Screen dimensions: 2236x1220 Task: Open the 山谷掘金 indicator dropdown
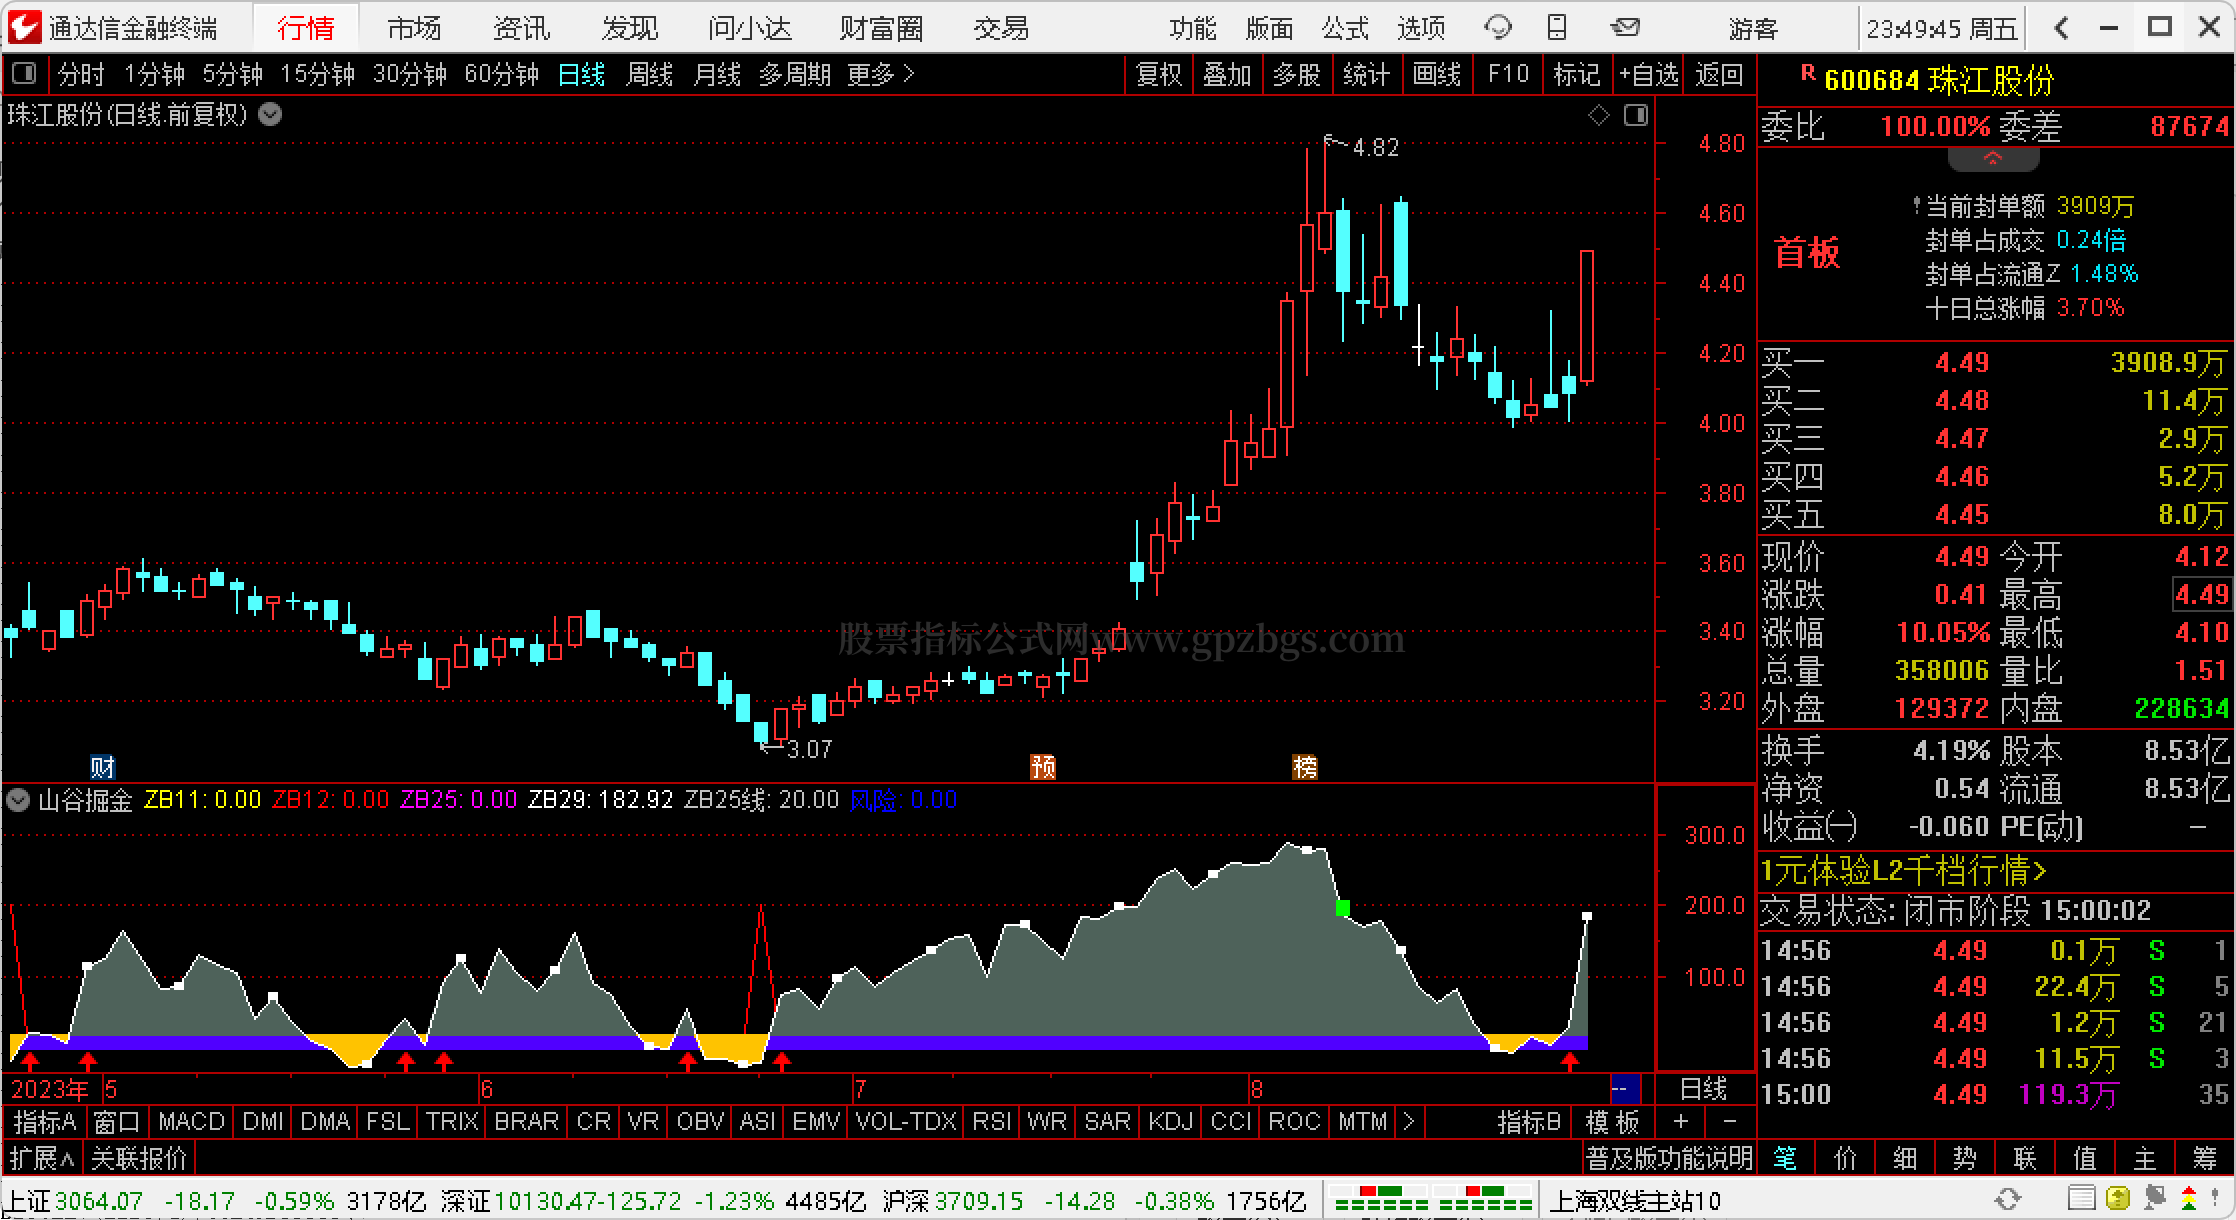click(x=18, y=800)
